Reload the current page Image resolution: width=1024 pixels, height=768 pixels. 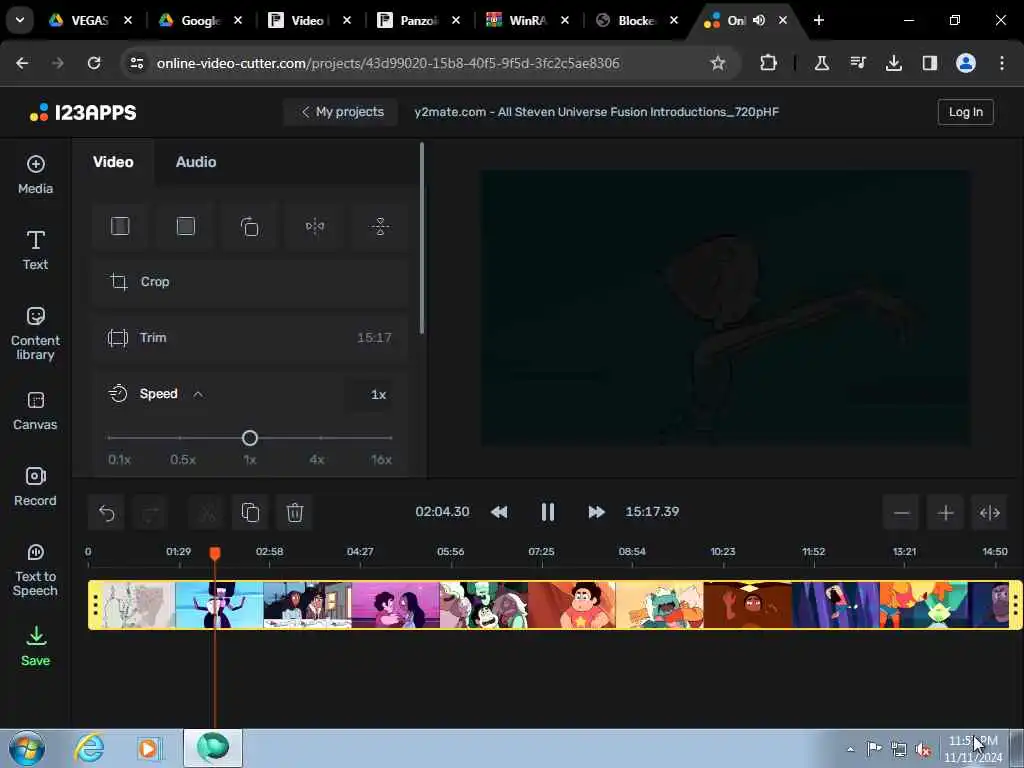[x=94, y=63]
